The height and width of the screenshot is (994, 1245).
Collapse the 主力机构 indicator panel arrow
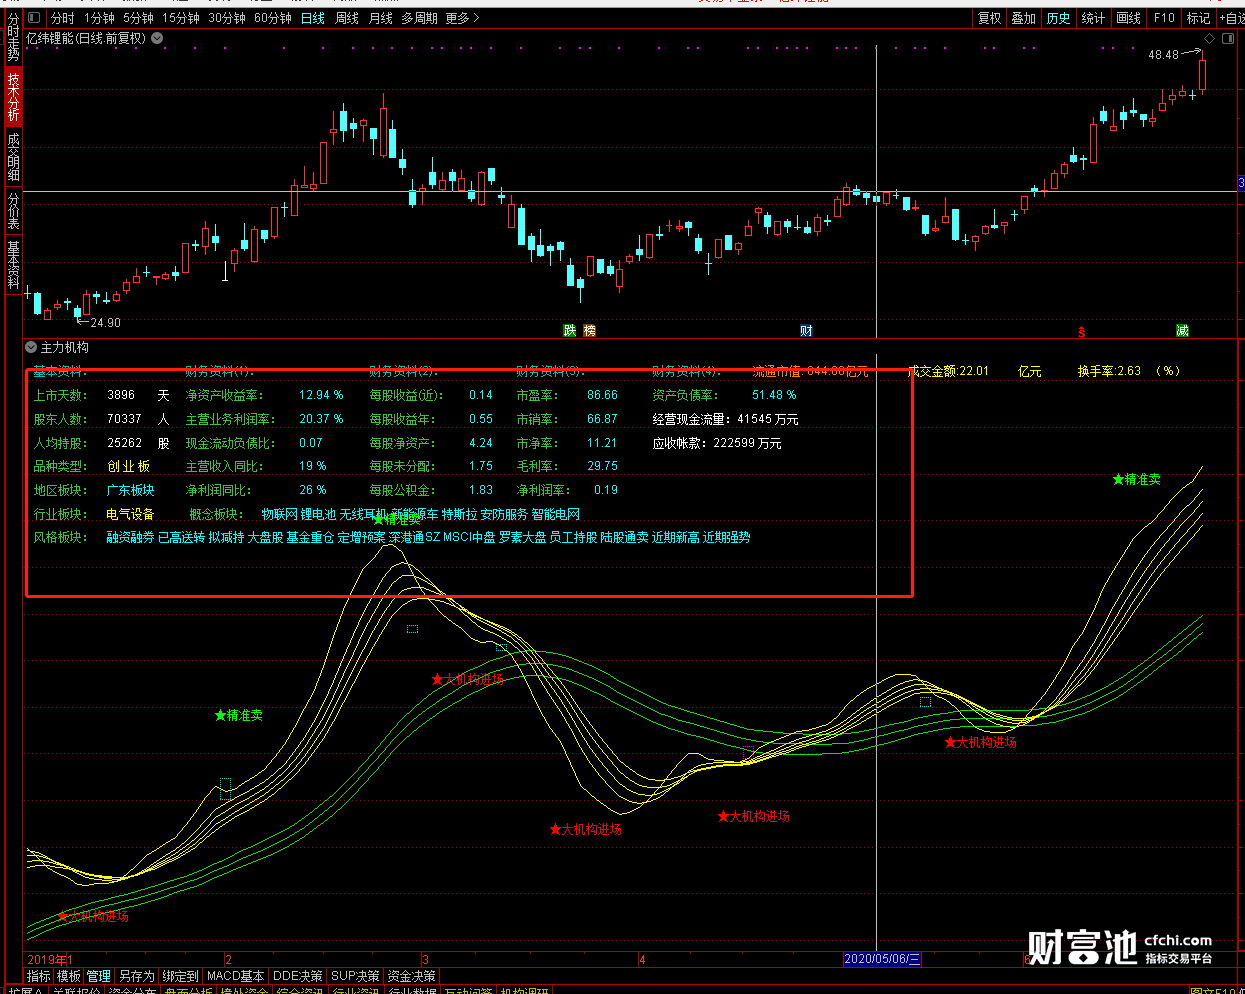coord(31,348)
